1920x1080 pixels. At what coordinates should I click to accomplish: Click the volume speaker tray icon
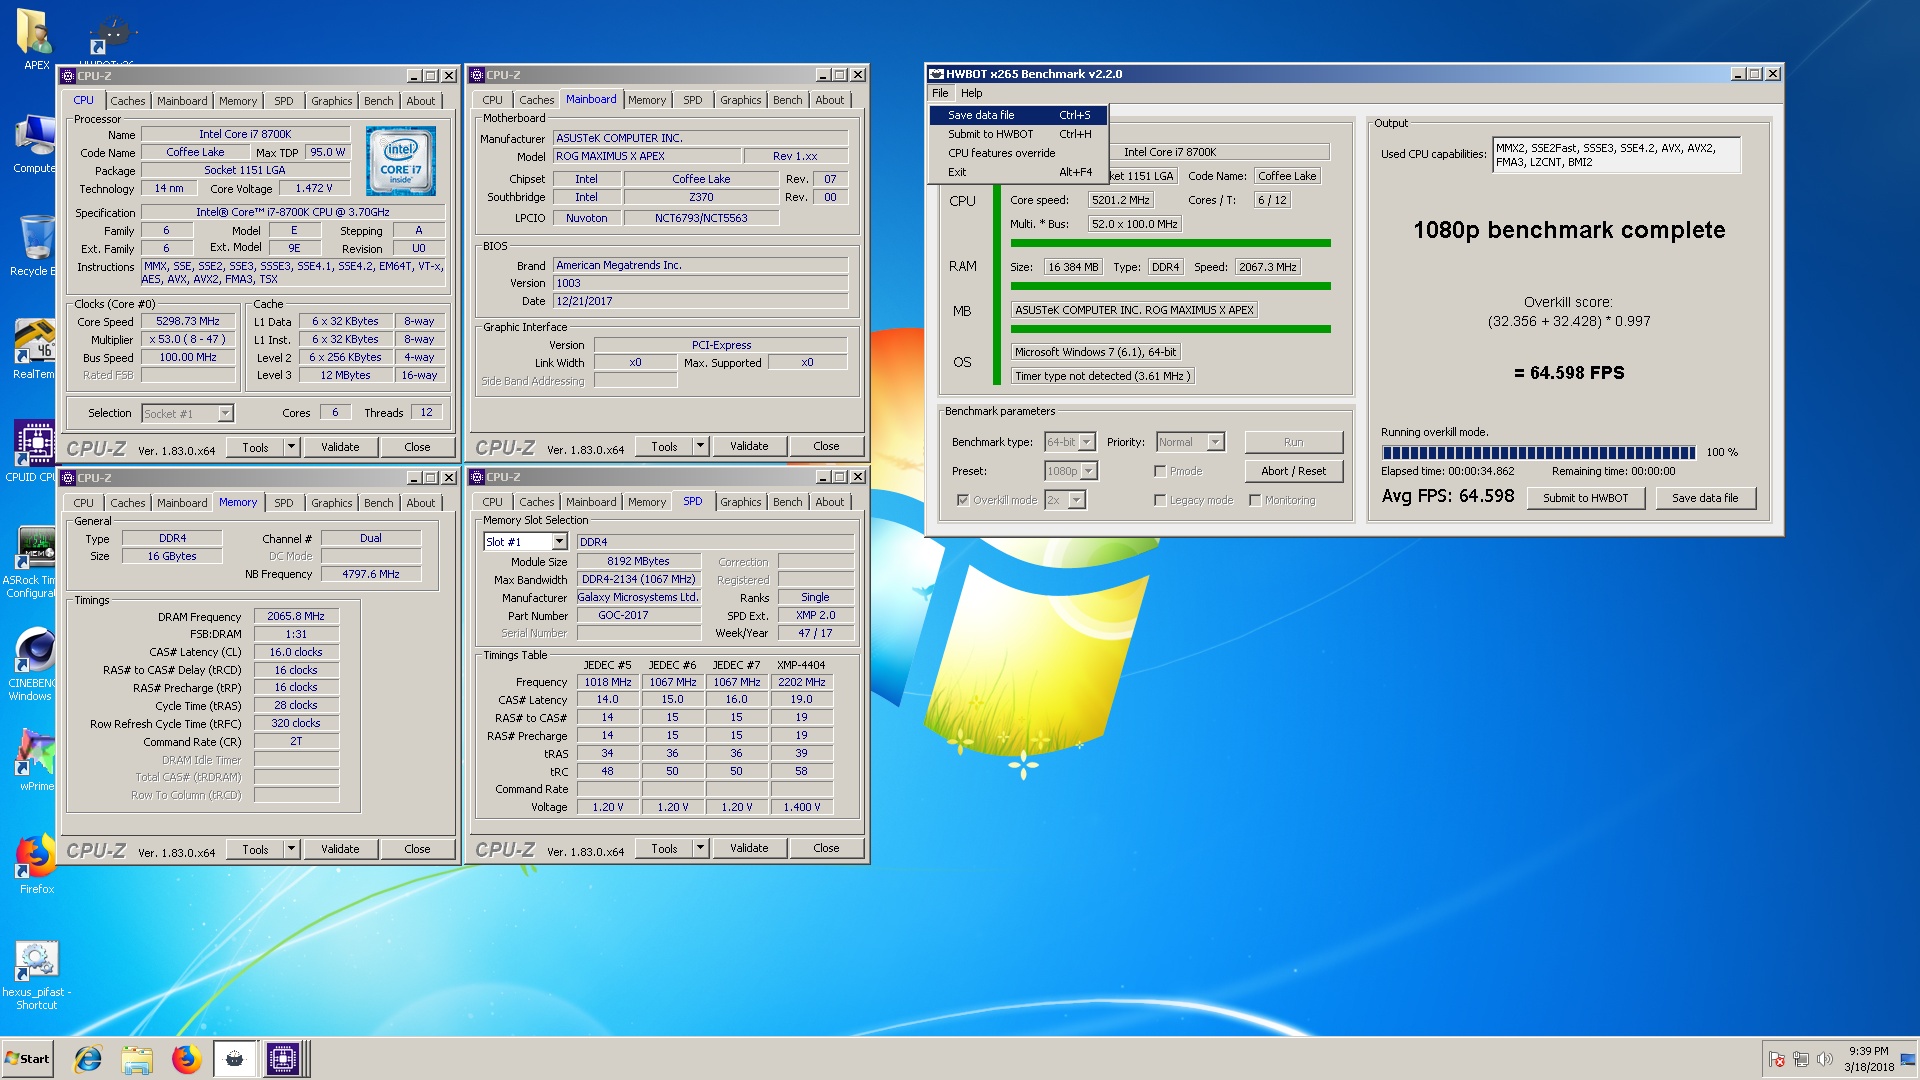point(1824,1059)
